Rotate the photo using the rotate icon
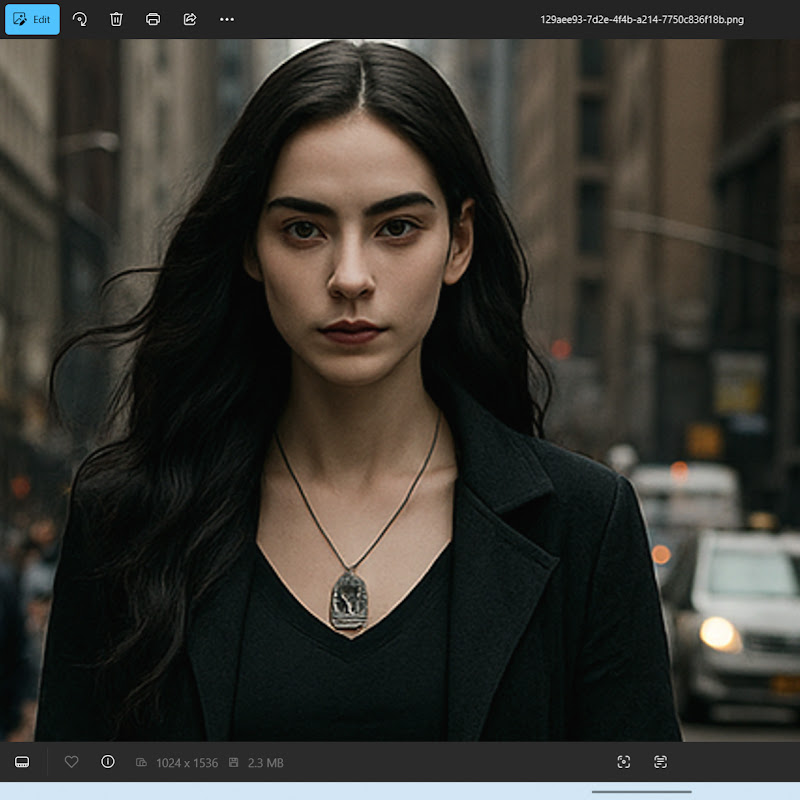The height and width of the screenshot is (800, 800). (x=80, y=19)
